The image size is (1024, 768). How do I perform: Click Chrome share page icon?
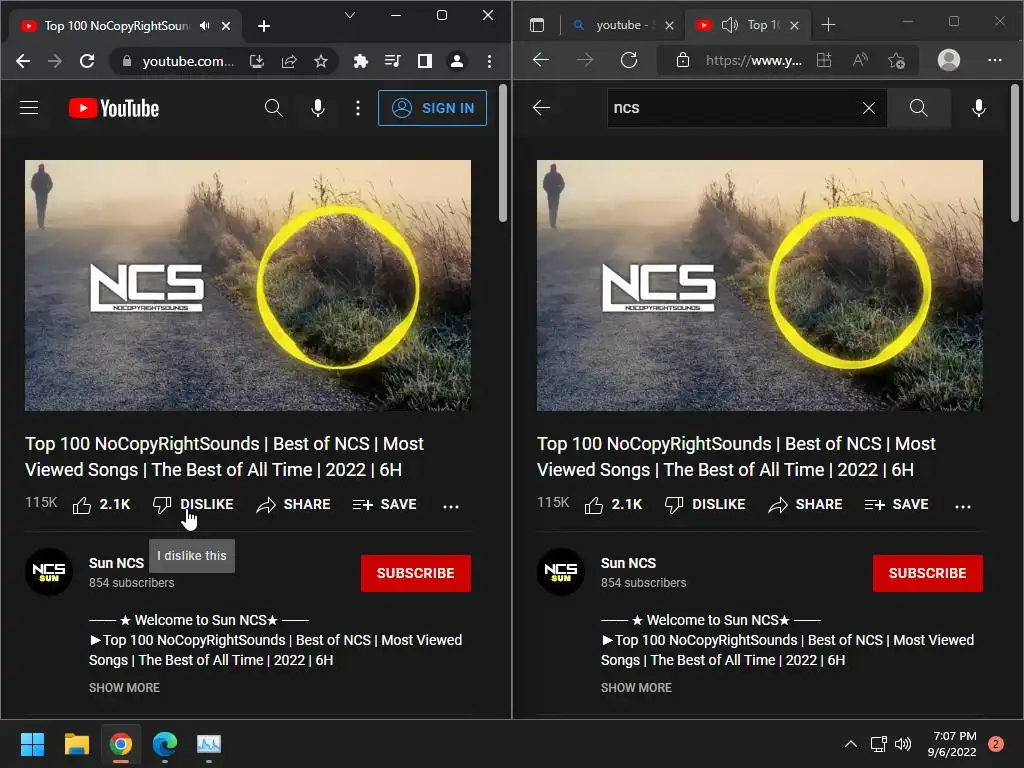(x=289, y=61)
